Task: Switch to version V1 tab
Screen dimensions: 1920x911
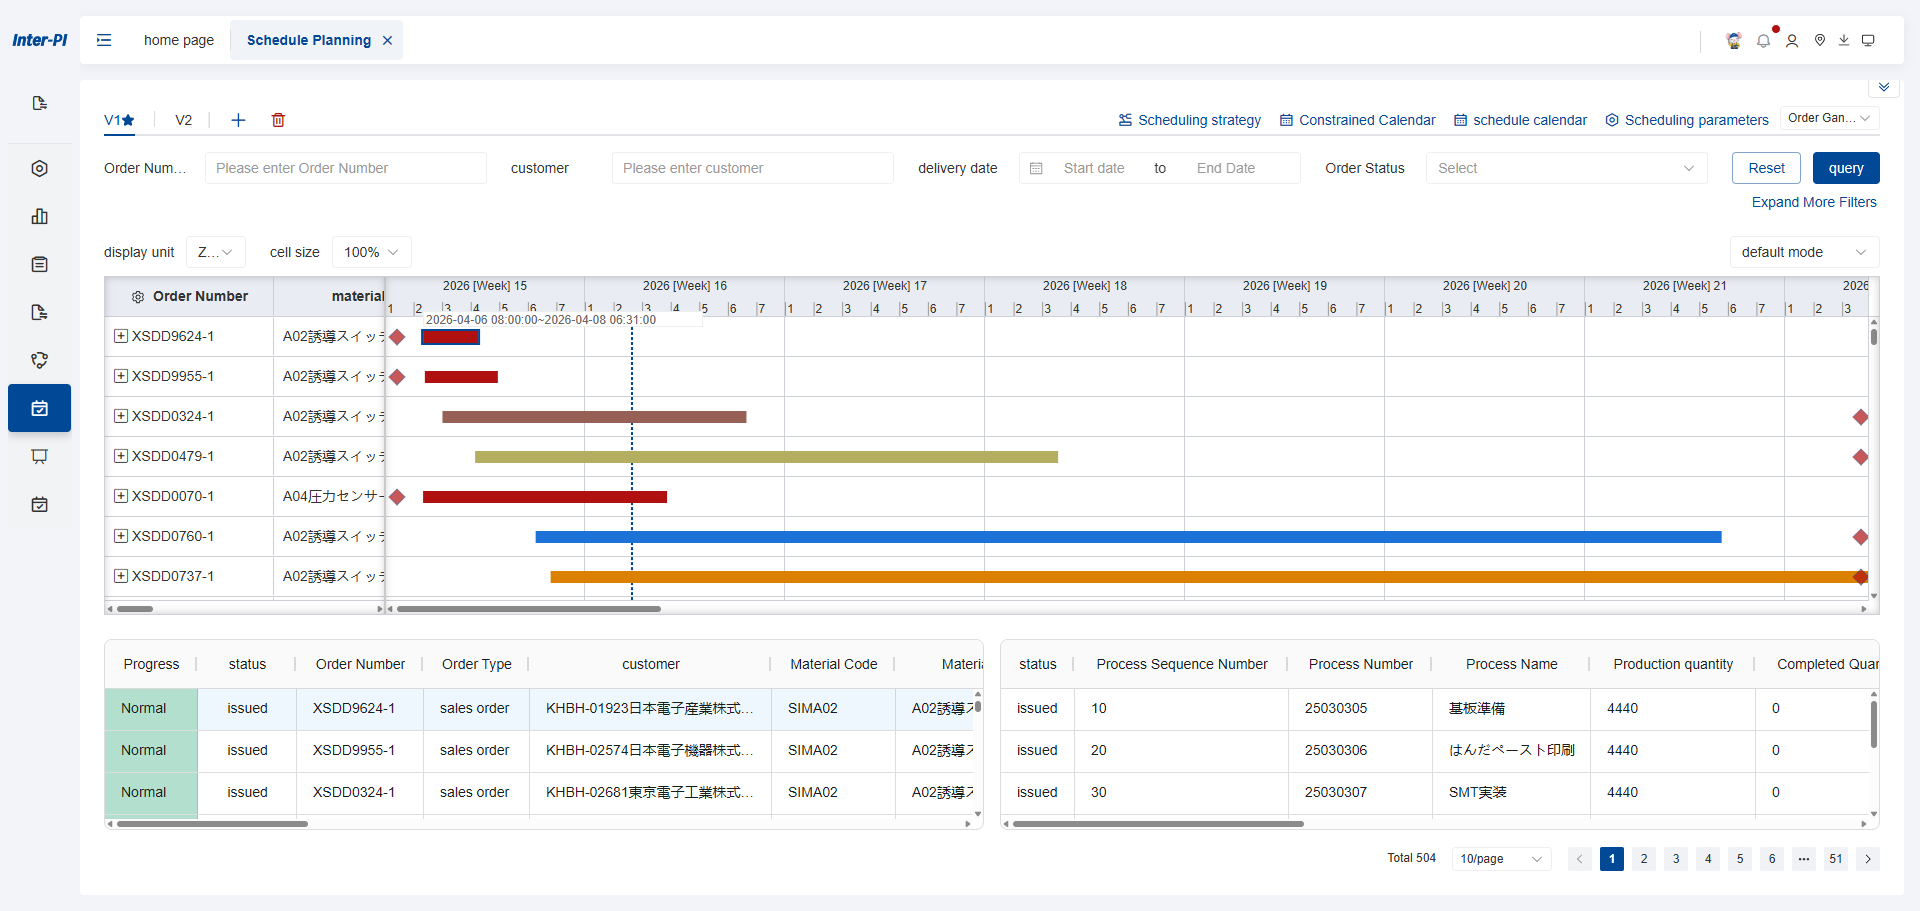Action: coord(119,120)
